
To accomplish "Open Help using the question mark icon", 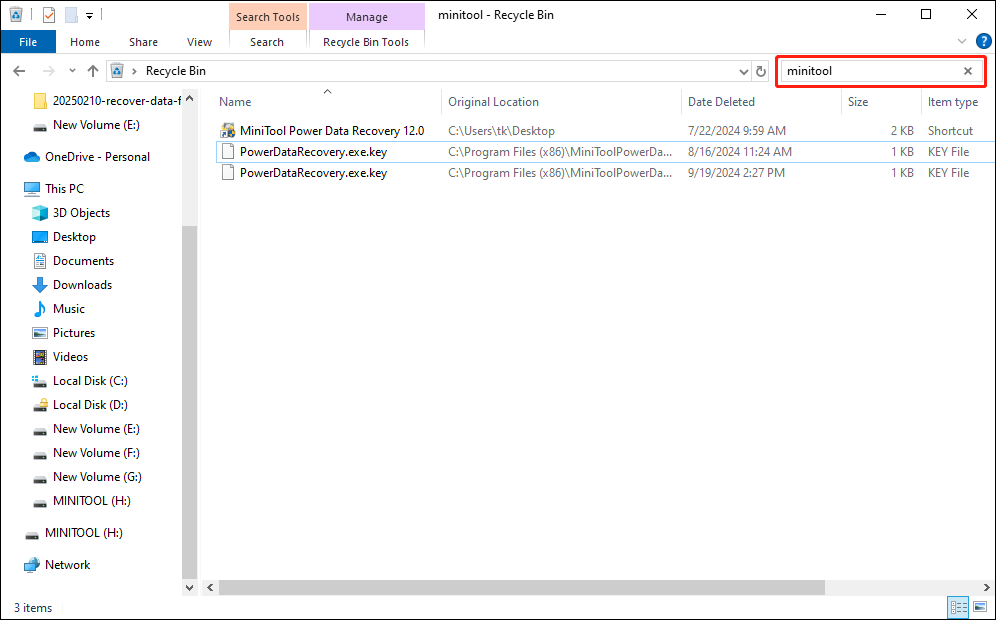I will (984, 41).
